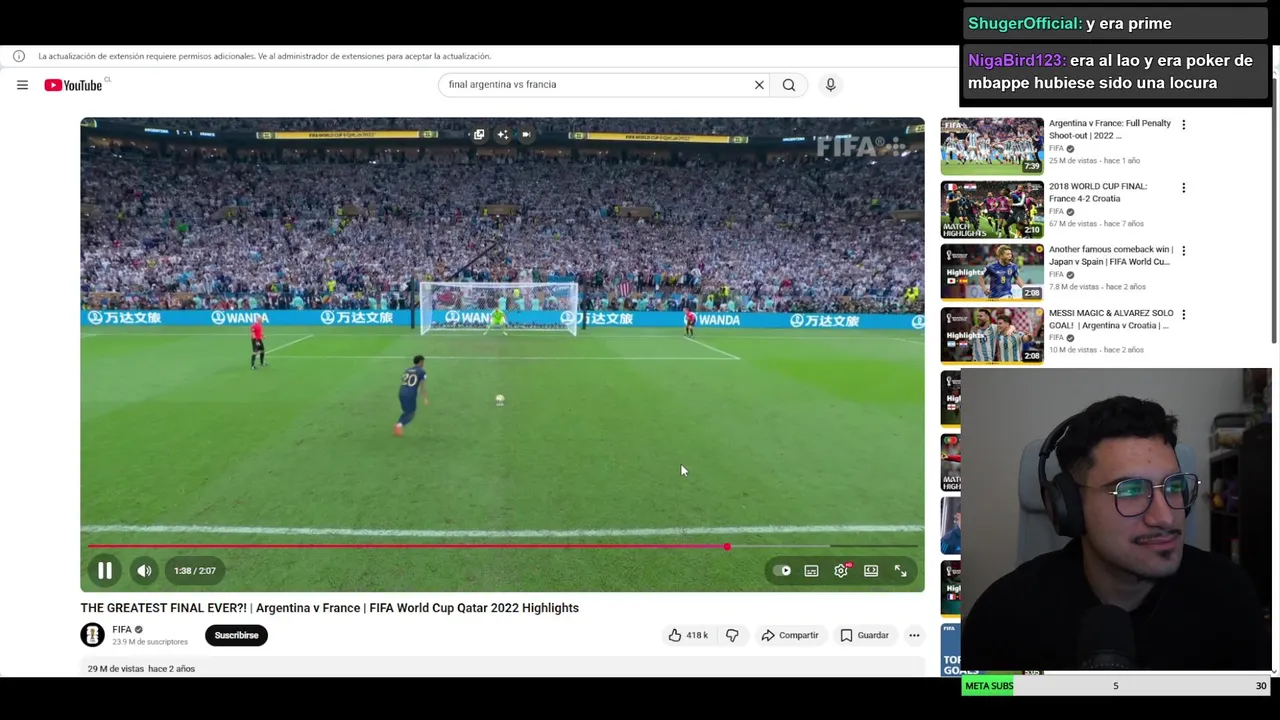1280x720 pixels.
Task: Click the sparkle icon atop the video
Action: [502, 134]
